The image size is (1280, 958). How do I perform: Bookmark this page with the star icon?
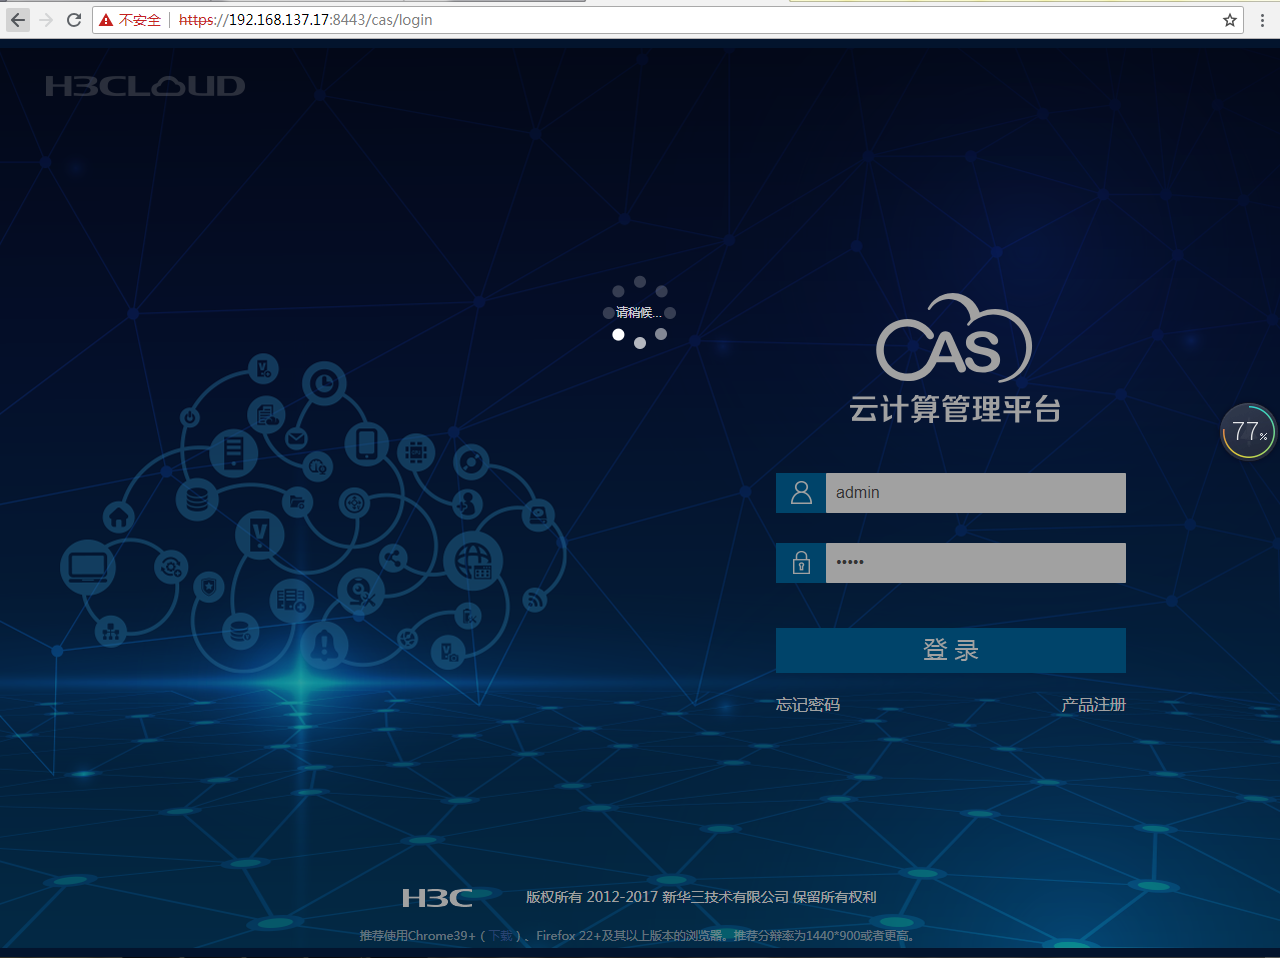(1230, 20)
